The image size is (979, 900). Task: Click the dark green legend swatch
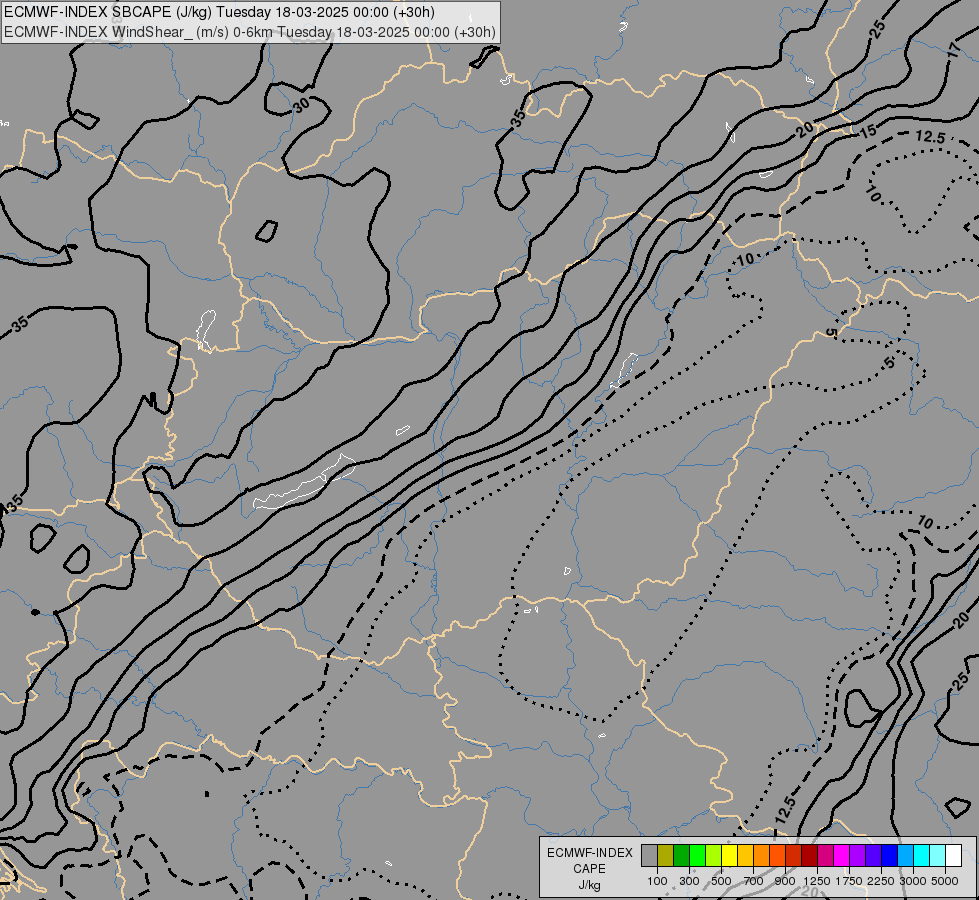682,856
